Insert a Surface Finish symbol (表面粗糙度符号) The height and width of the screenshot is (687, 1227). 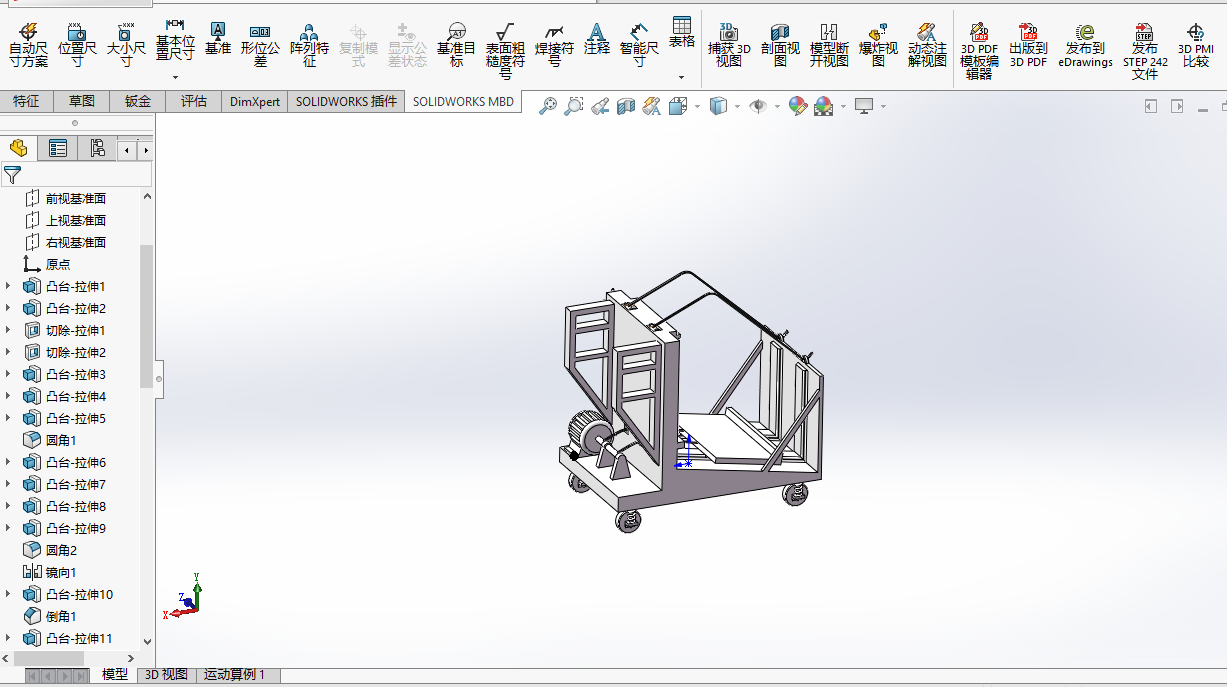click(x=505, y=50)
